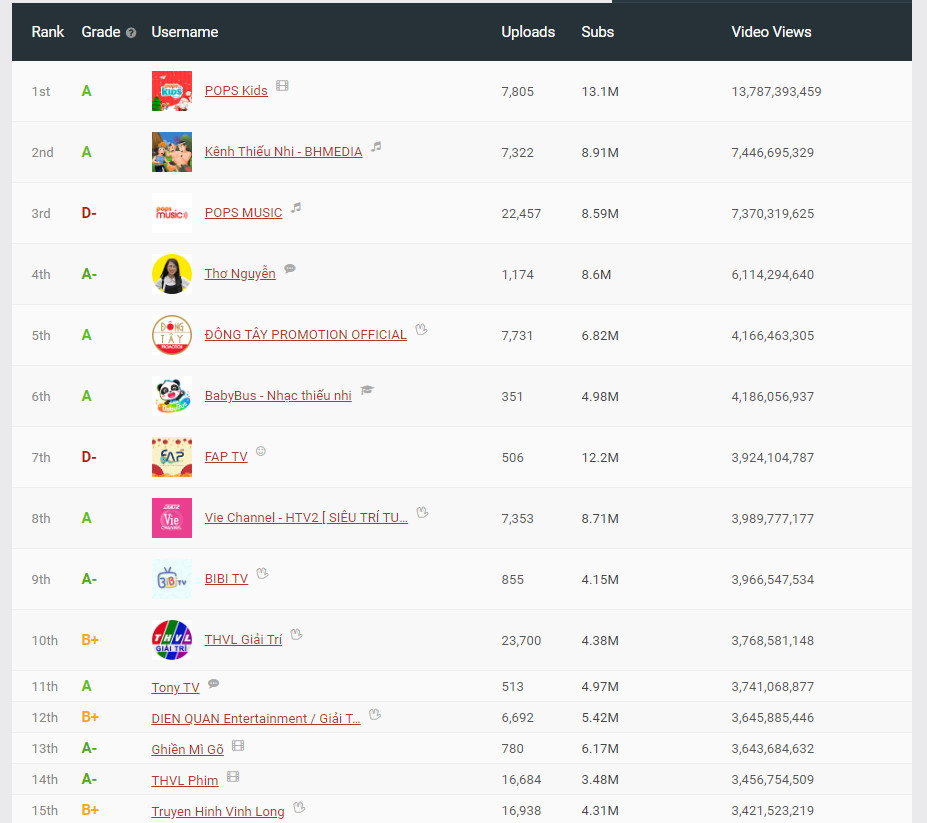The width and height of the screenshot is (927, 823).
Task: Click the speech bubble icon beside Tony TV
Action: pos(213,684)
